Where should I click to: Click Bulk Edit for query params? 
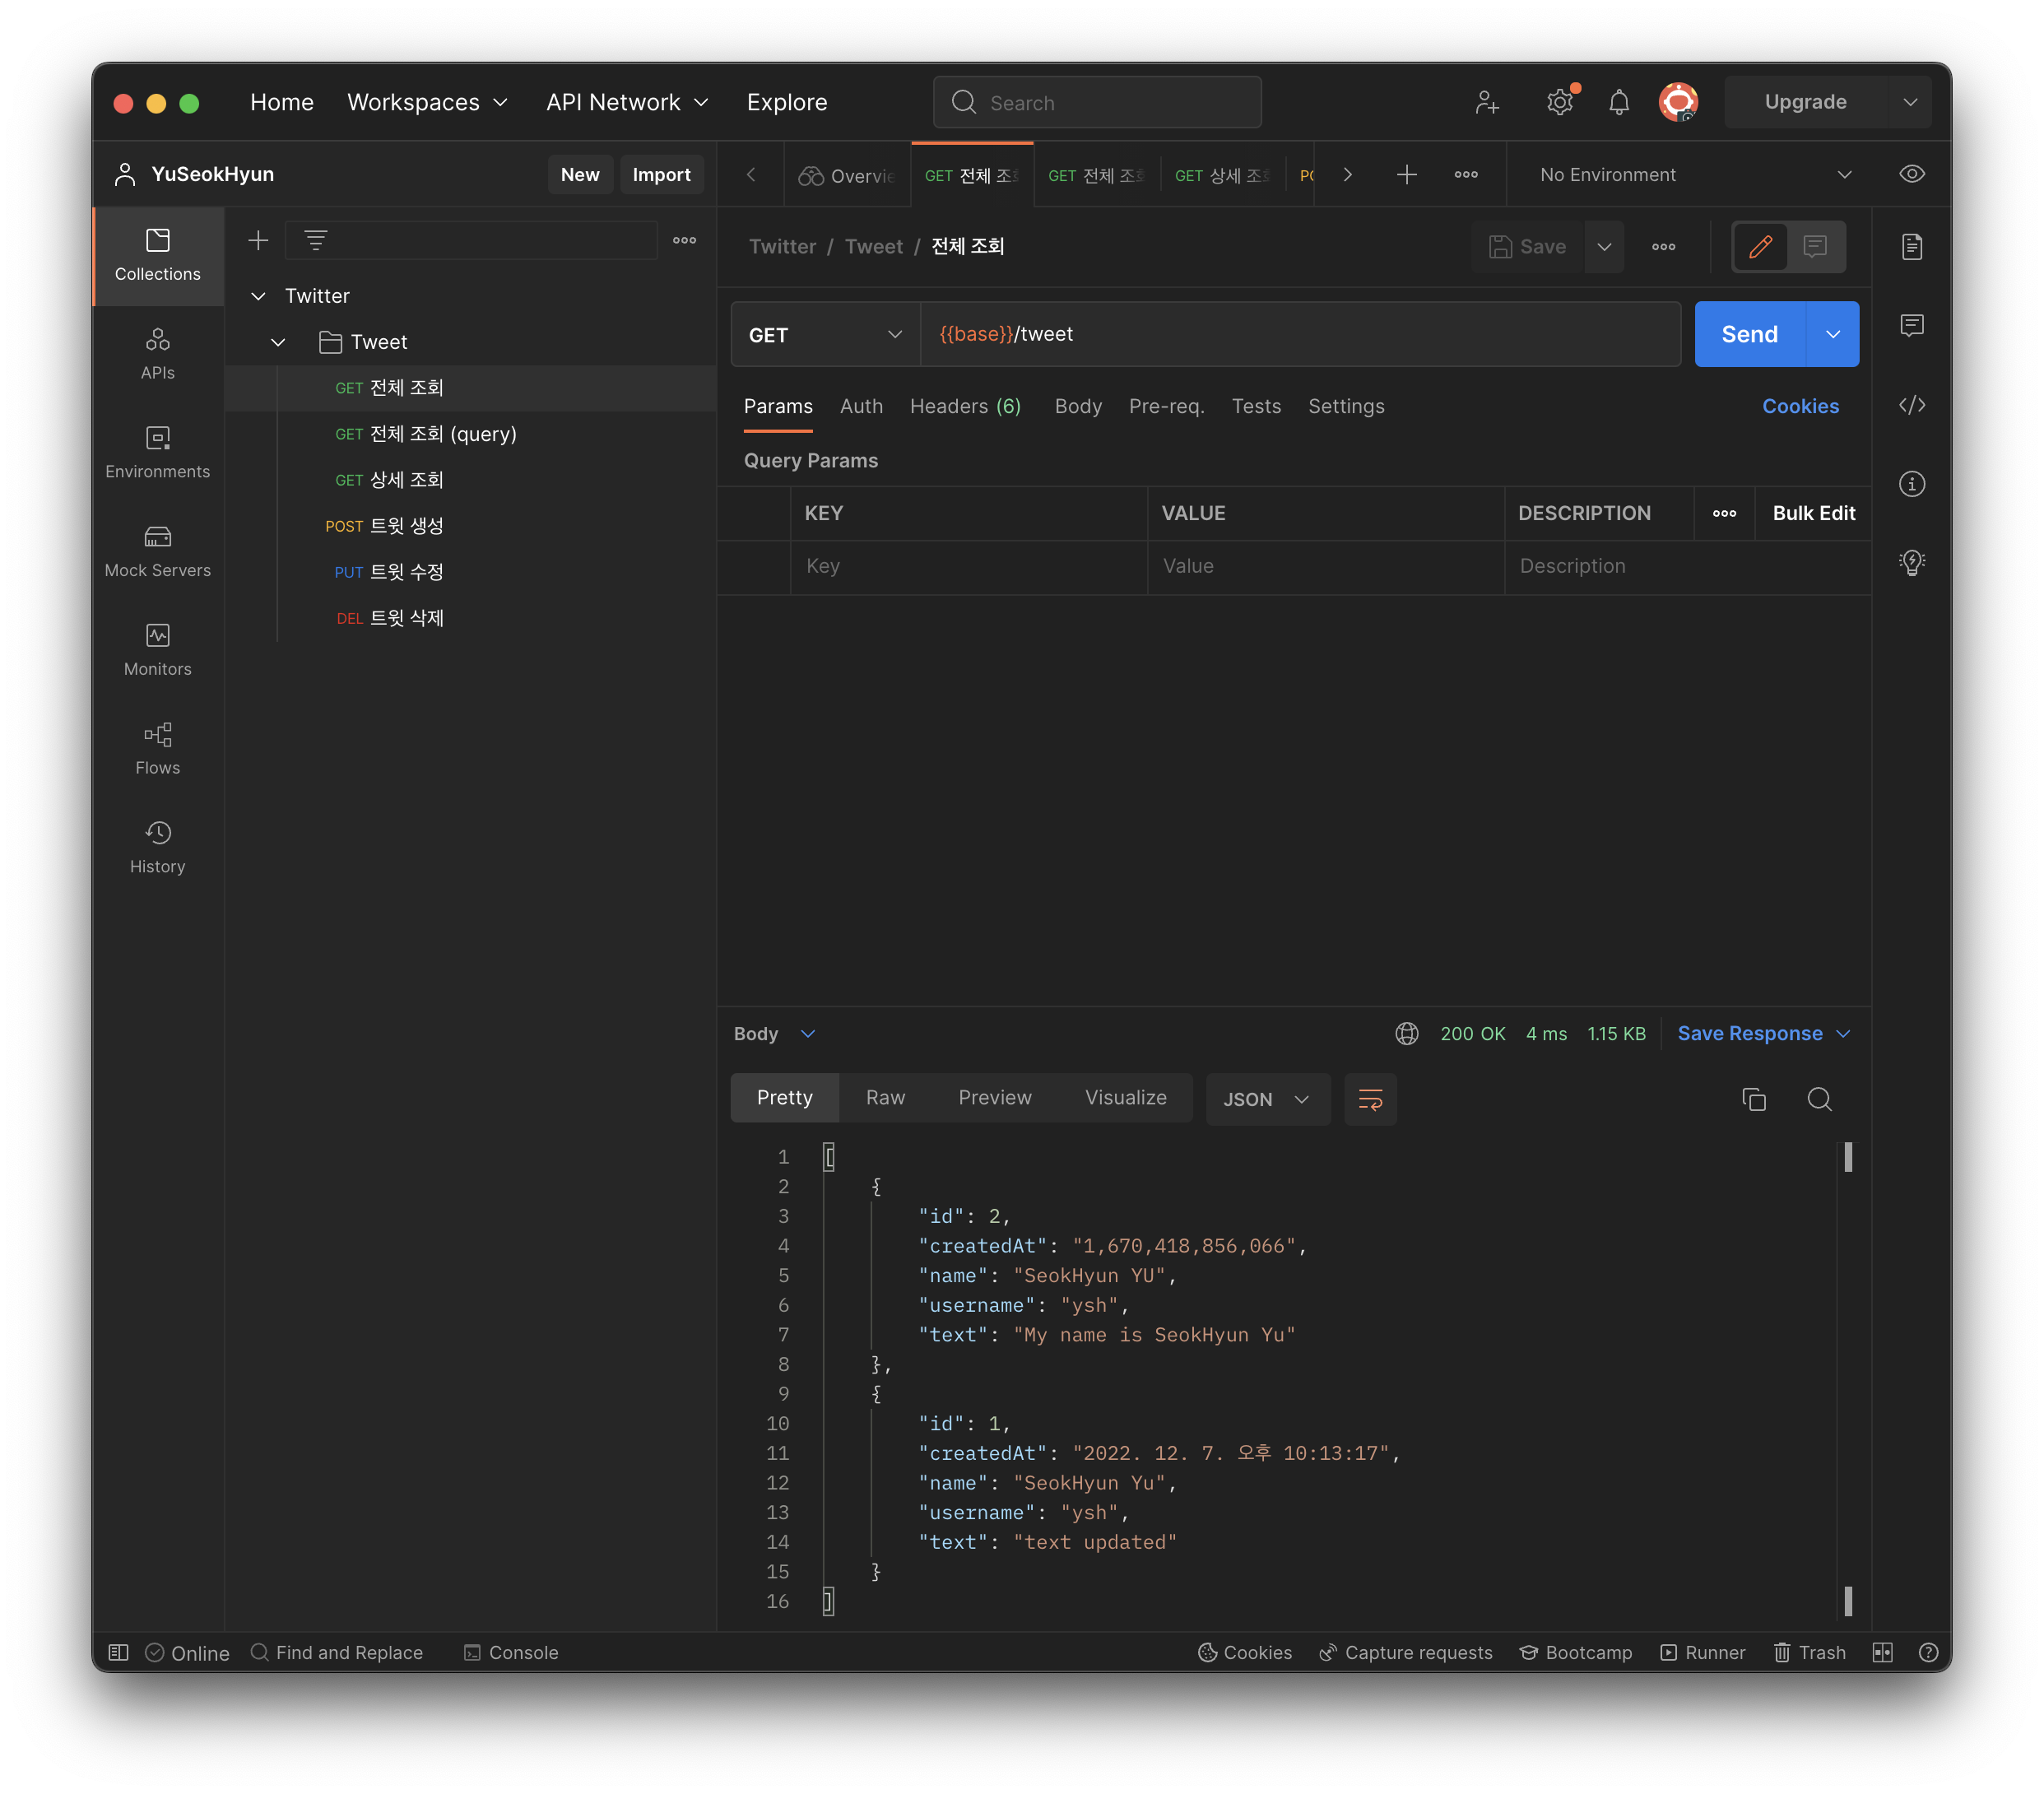(x=1813, y=513)
